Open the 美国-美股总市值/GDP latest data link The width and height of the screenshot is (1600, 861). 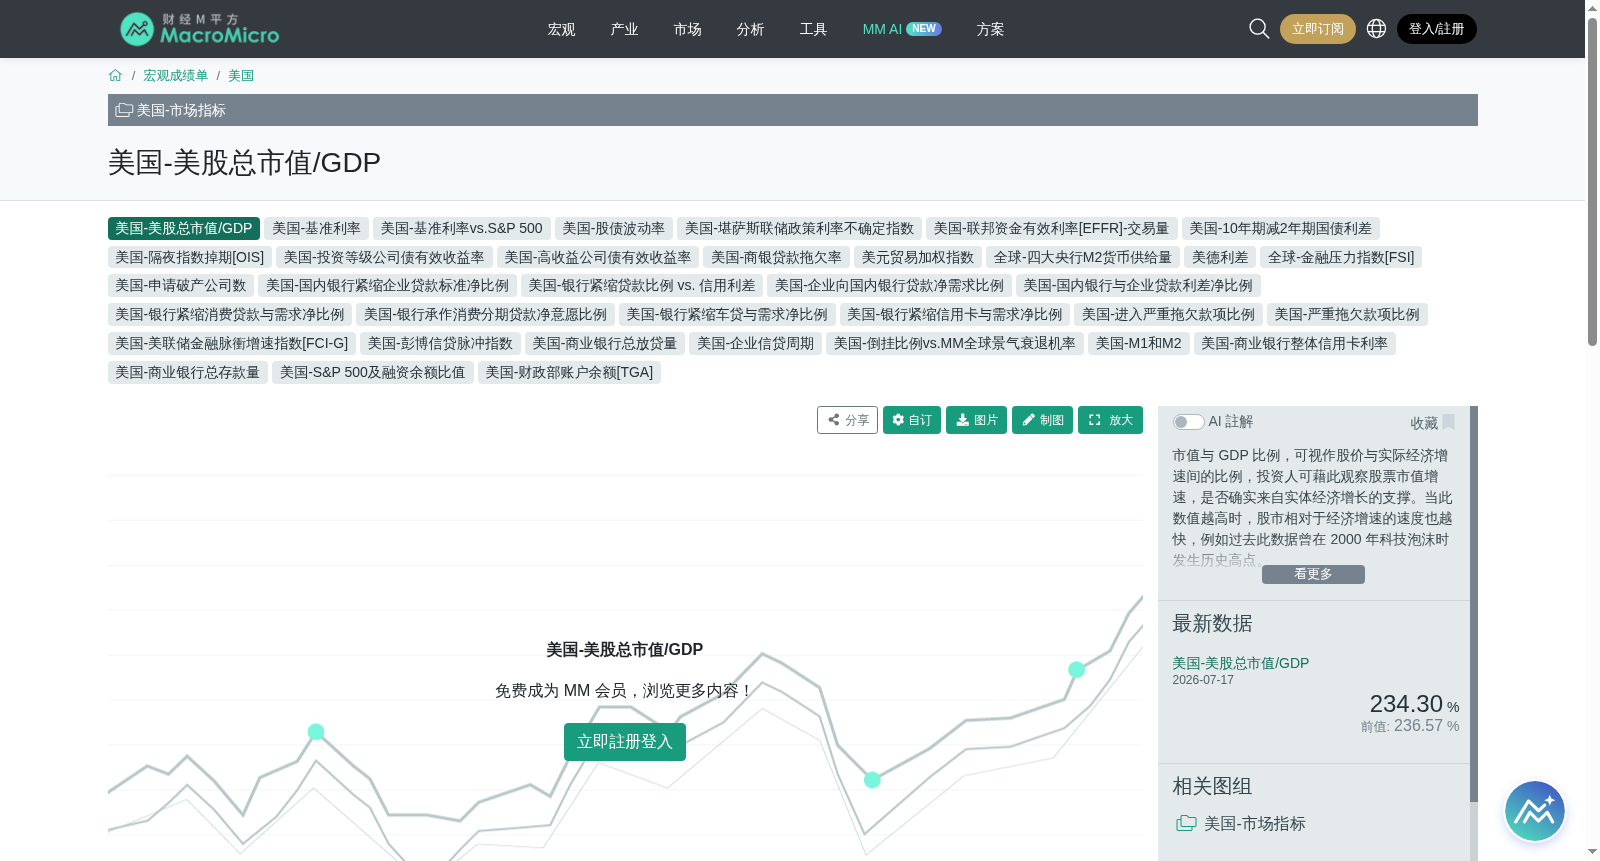click(x=1240, y=663)
